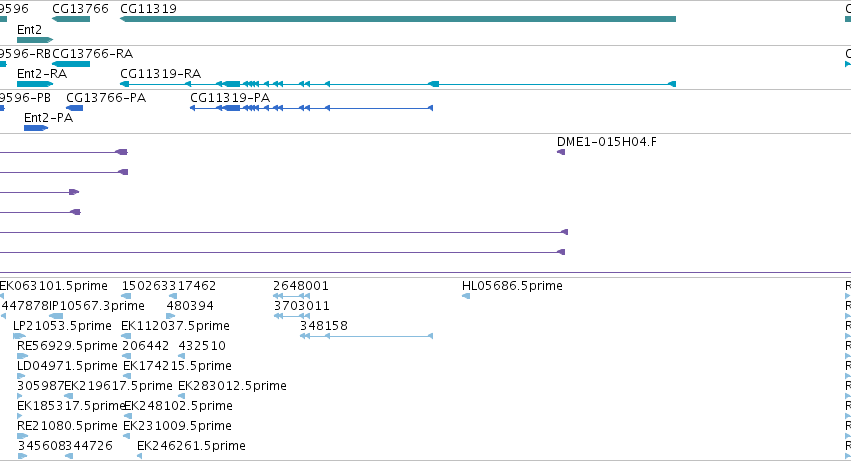Click the DME1-015H04.F feature label

pos(607,142)
